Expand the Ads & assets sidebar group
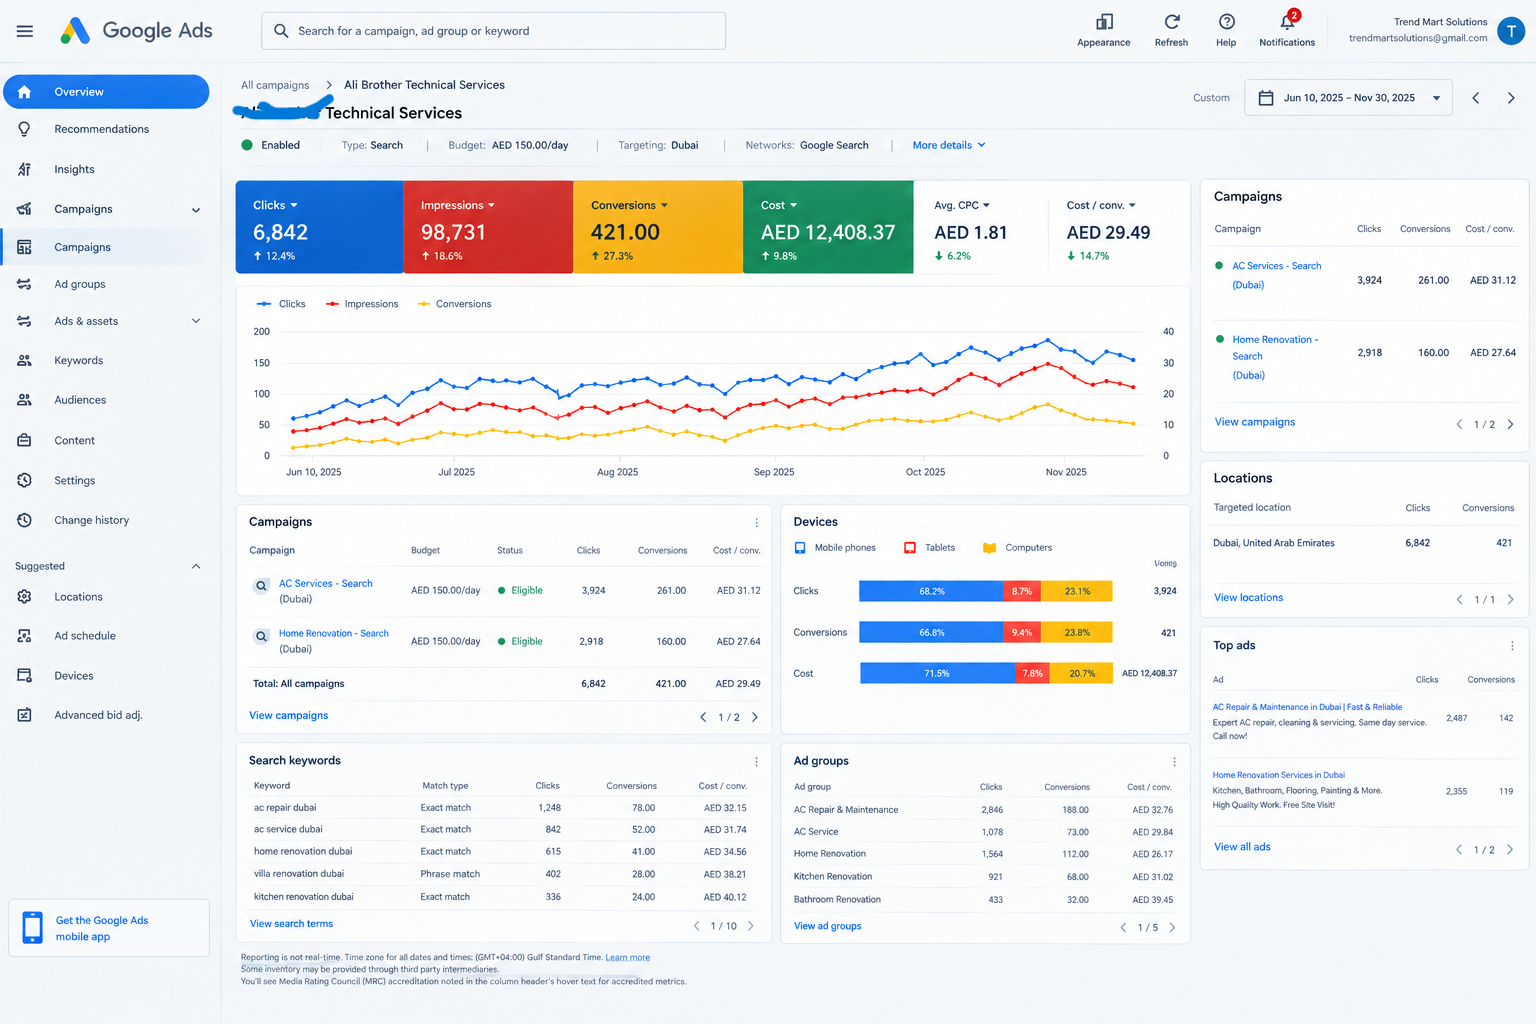 pos(196,321)
